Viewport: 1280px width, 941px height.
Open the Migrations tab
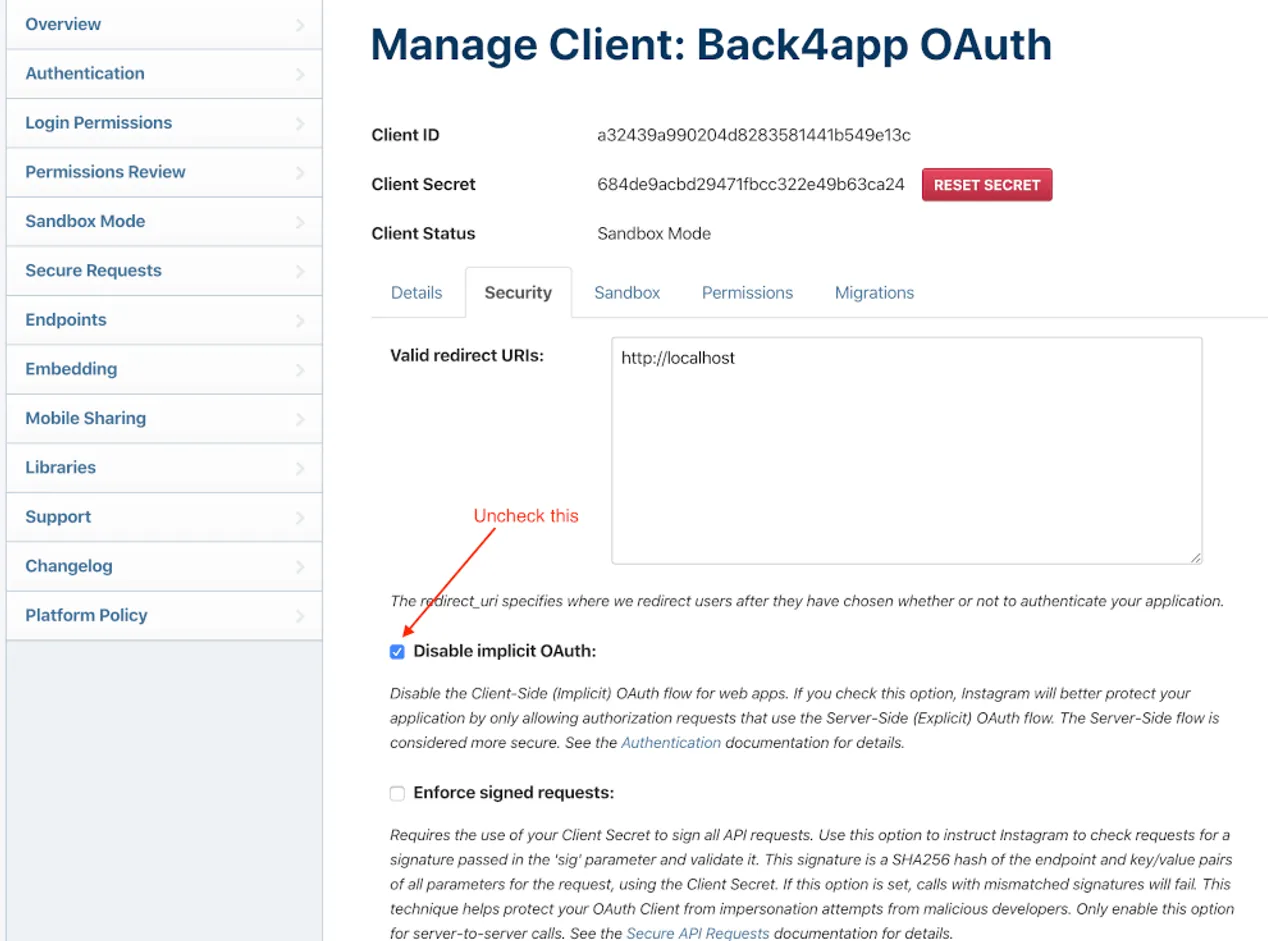(x=874, y=292)
